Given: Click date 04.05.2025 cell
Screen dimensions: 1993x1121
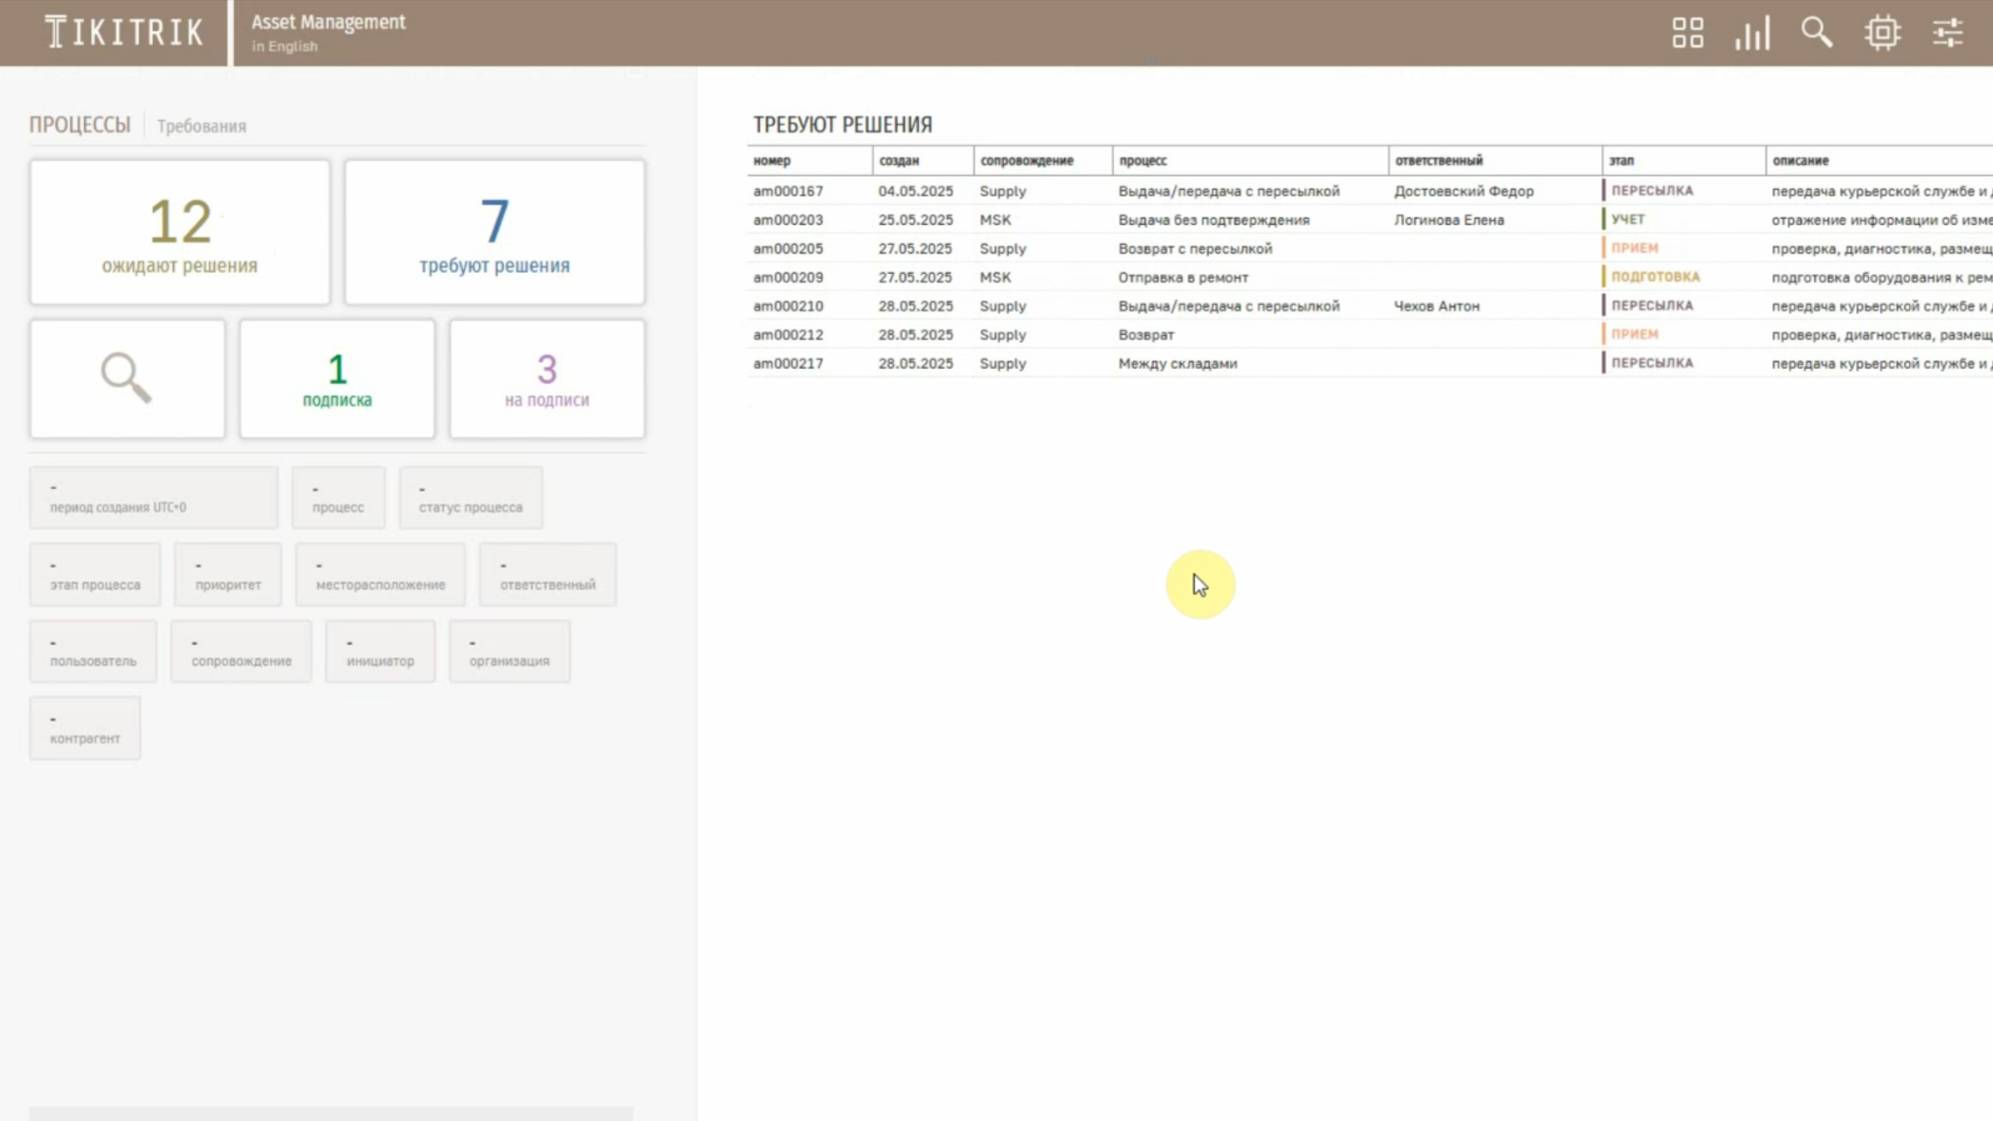Looking at the screenshot, I should point(915,191).
